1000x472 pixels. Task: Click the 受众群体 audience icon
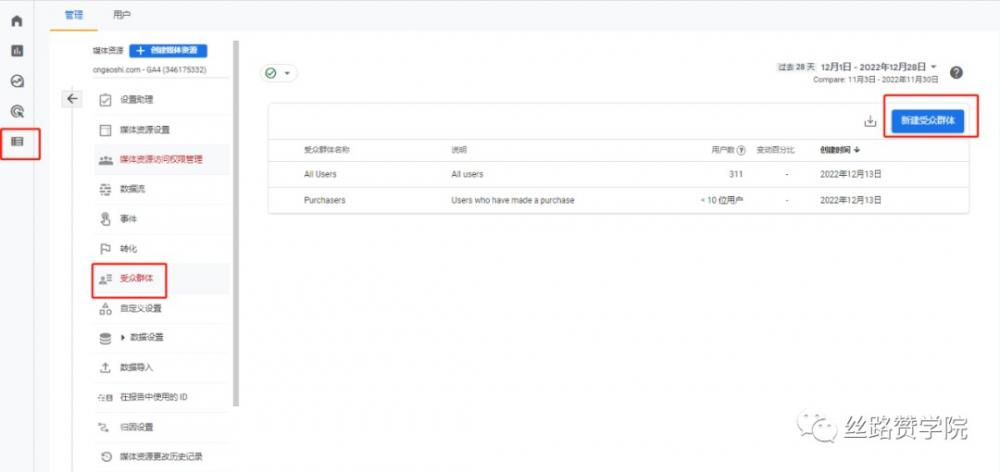click(106, 279)
